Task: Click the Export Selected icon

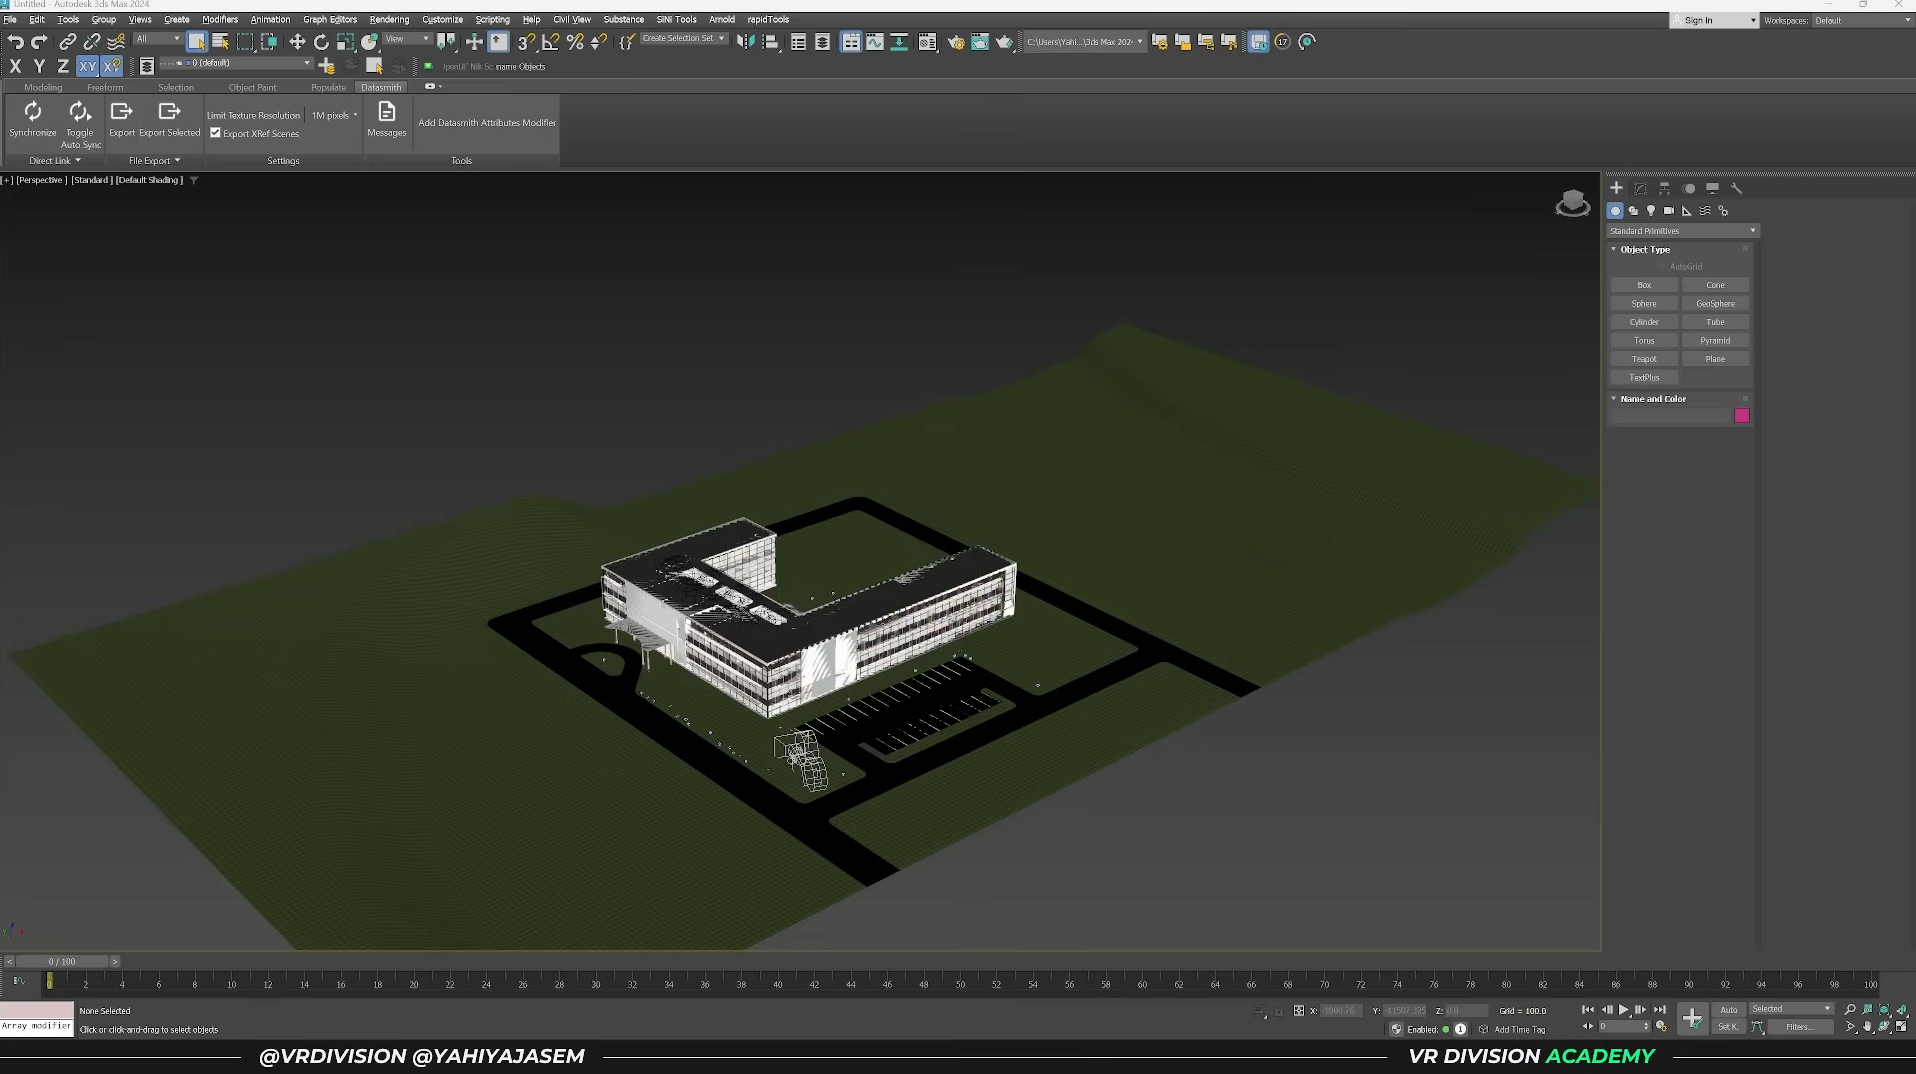Action: click(x=169, y=112)
